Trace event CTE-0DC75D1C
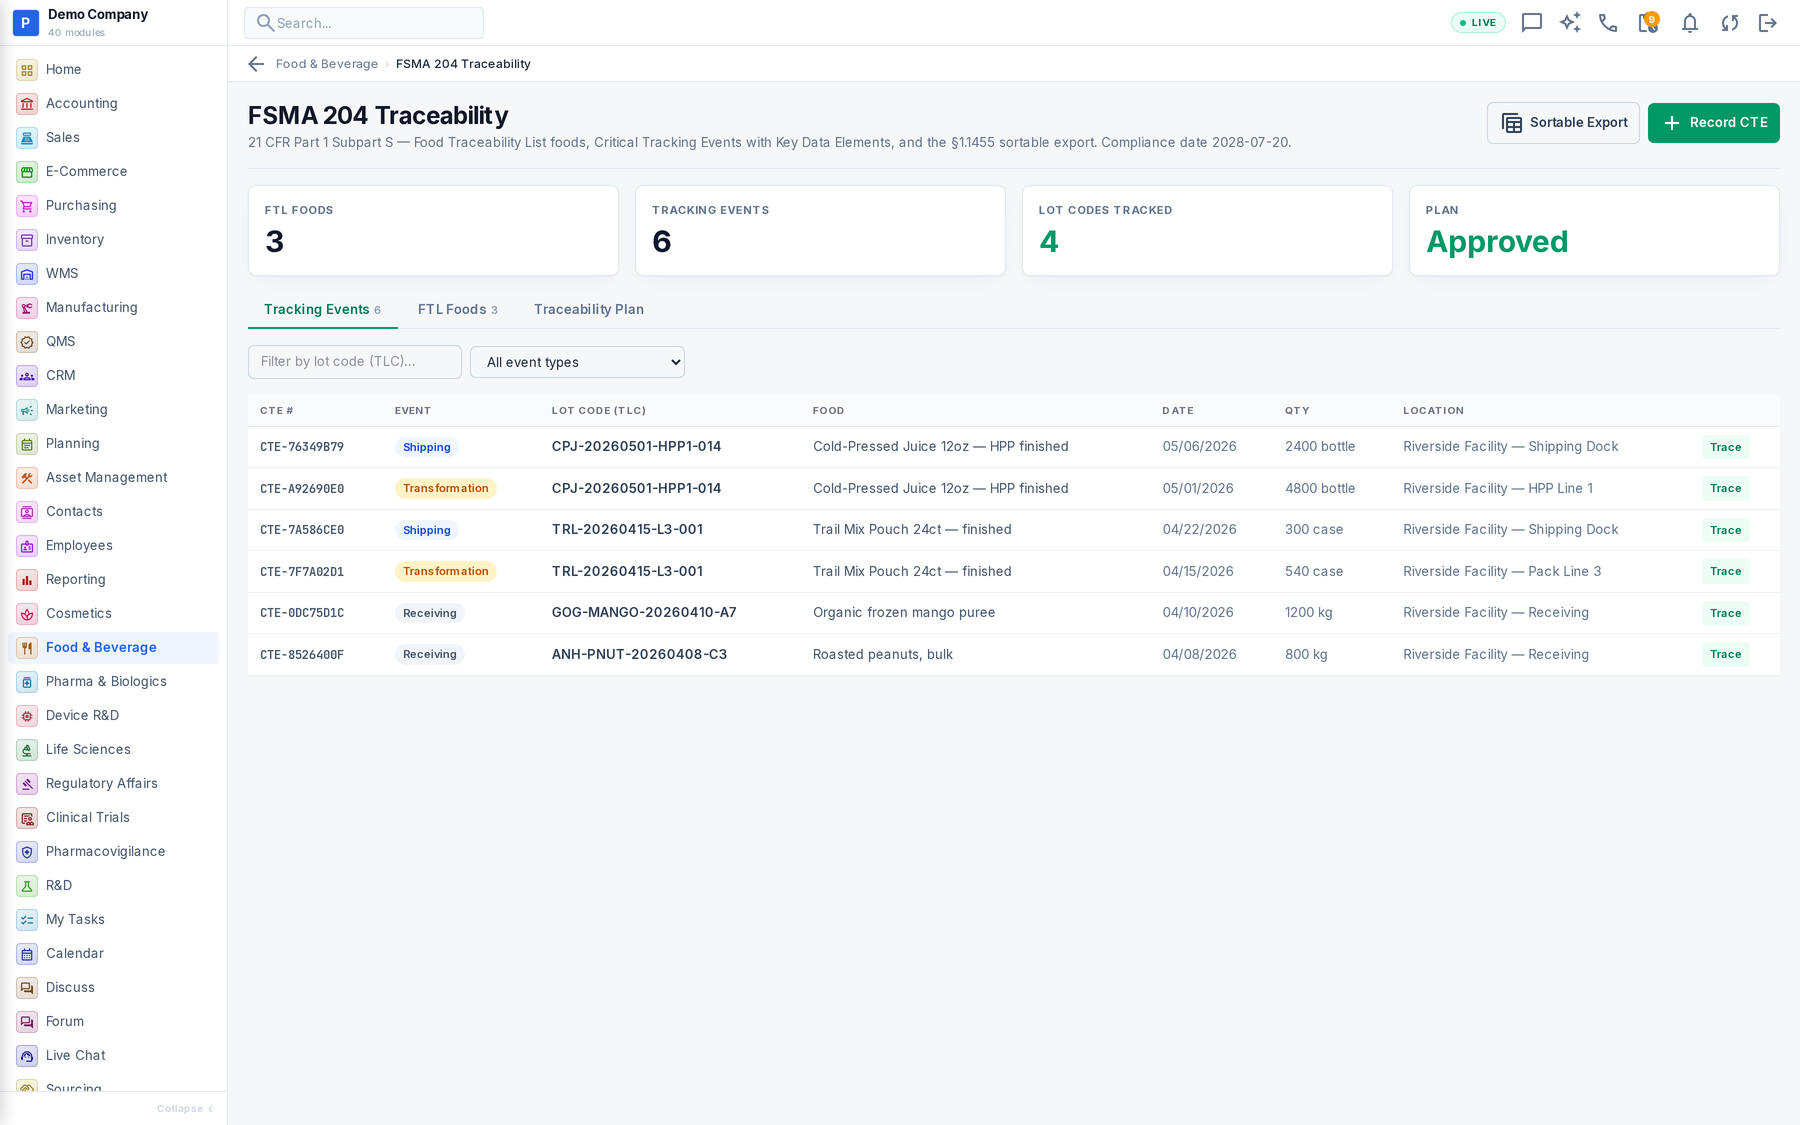Viewport: 1800px width, 1125px height. 1725,613
